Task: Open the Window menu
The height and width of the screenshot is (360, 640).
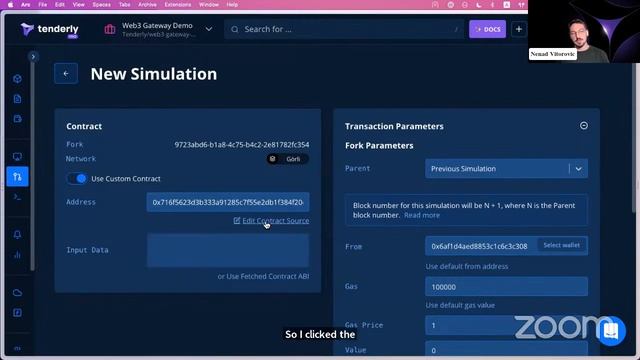Action: coord(209,4)
